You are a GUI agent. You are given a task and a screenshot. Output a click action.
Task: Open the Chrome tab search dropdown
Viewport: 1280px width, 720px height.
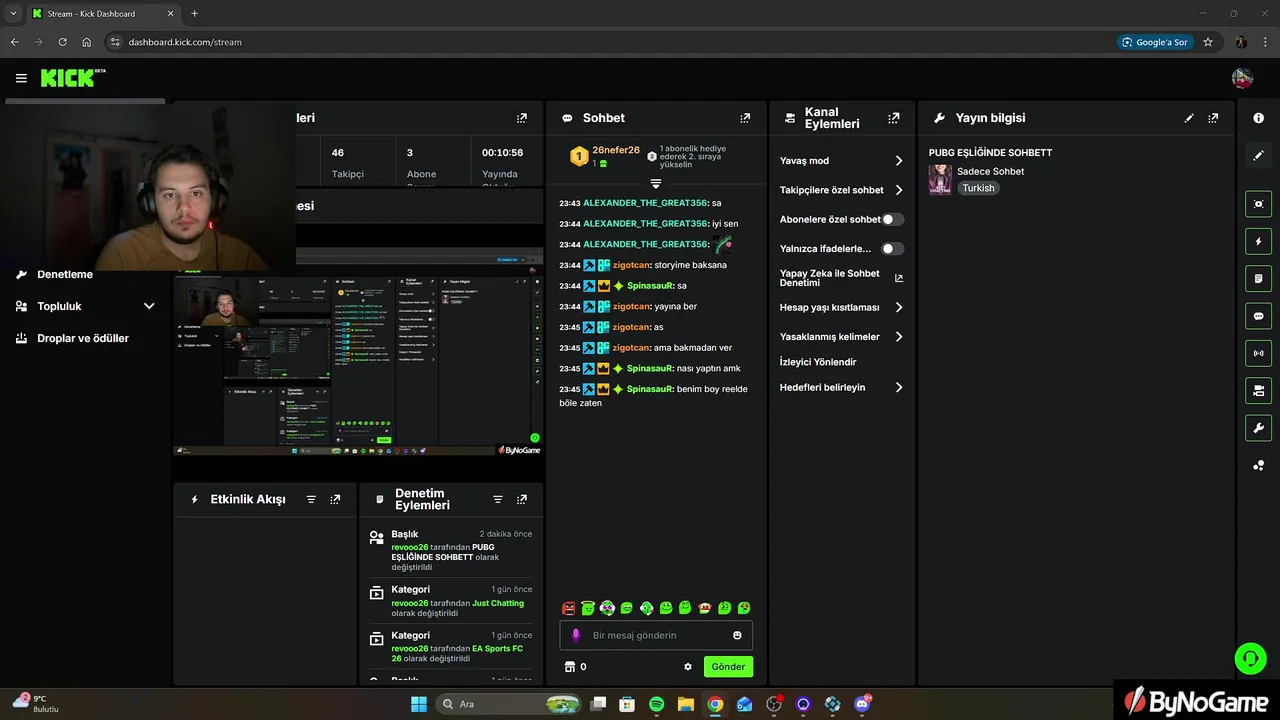pos(13,14)
